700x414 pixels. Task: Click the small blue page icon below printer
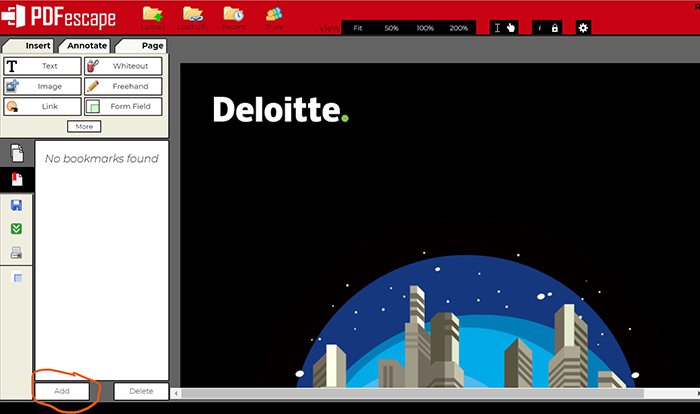click(17, 278)
